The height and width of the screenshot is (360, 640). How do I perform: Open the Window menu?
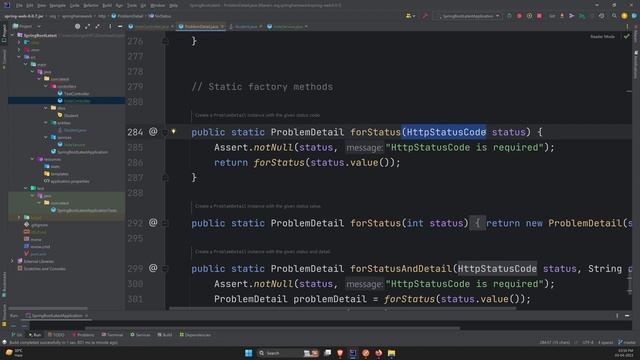point(158,5)
